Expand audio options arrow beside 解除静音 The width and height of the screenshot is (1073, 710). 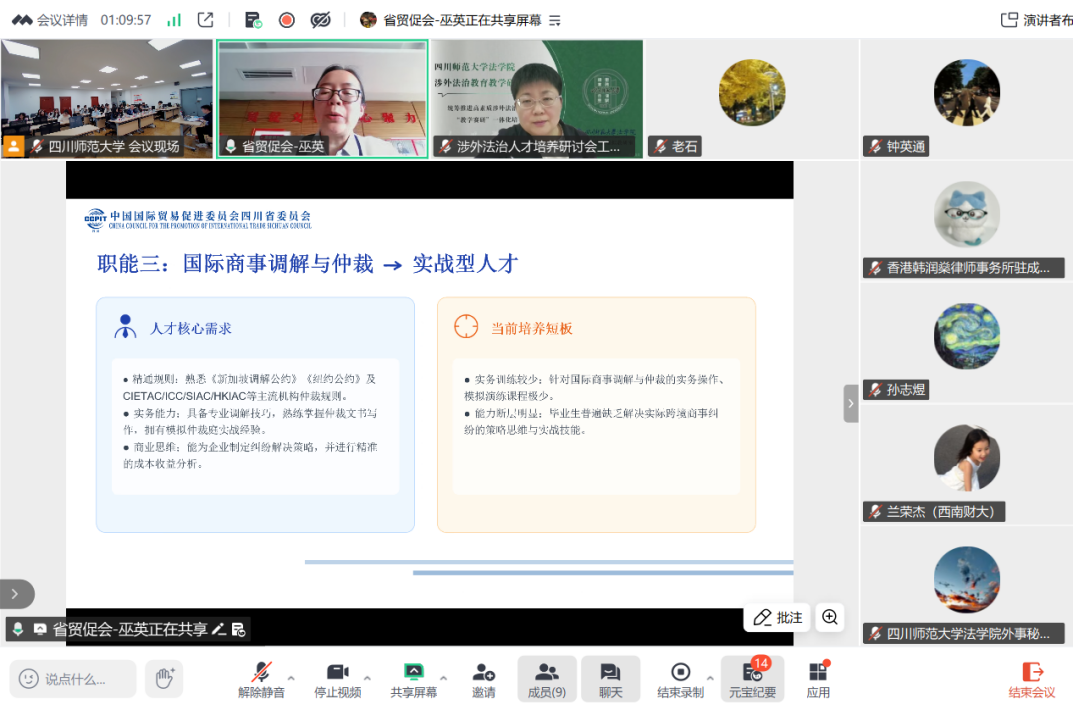pos(291,677)
